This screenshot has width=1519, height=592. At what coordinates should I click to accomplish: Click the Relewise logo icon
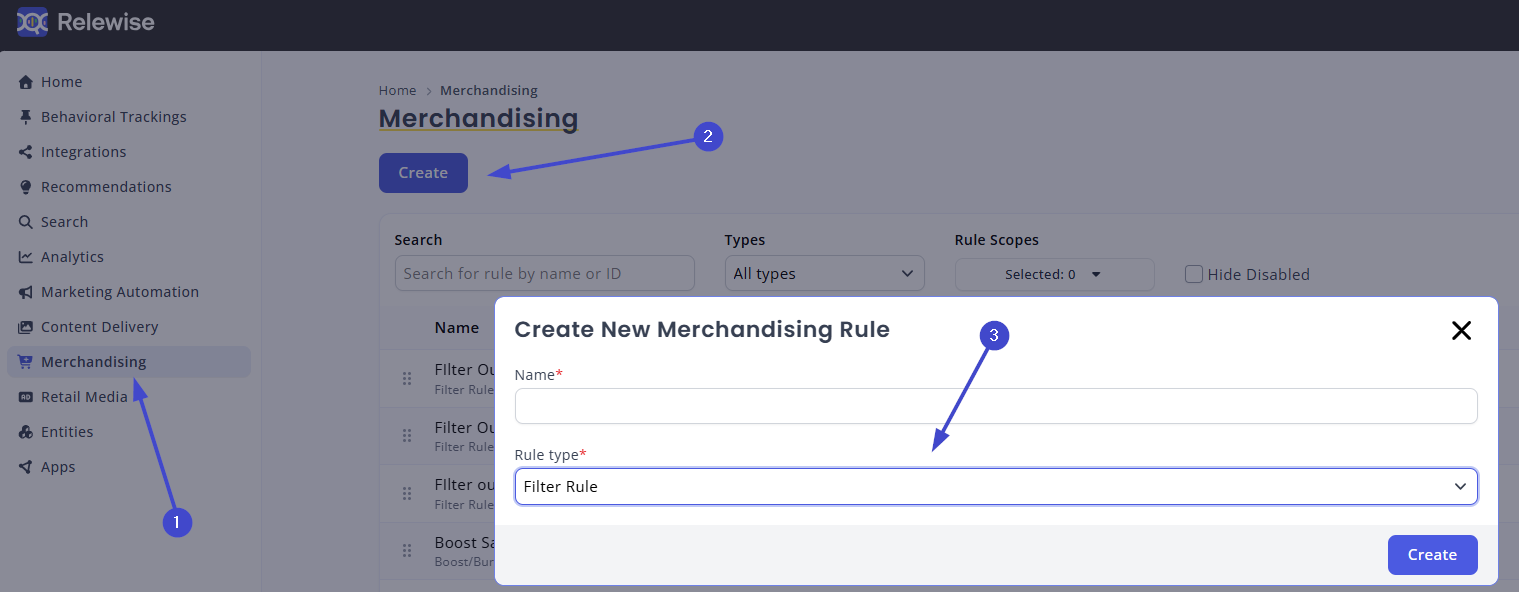coord(32,21)
